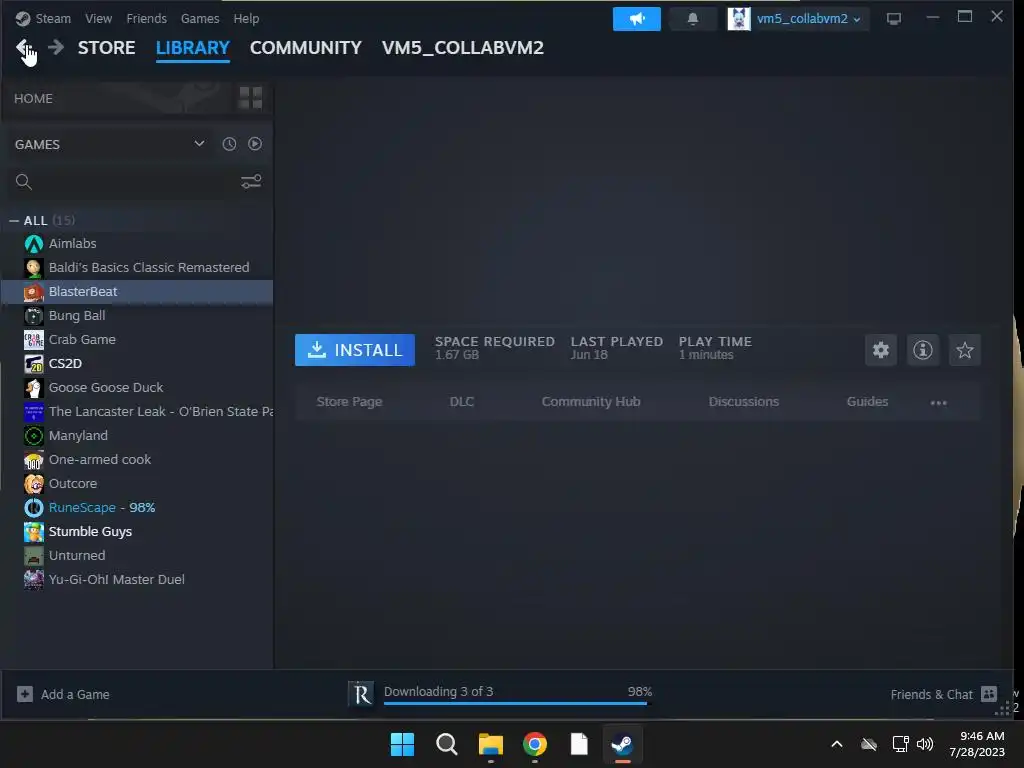Click the vm5_collabvm2 profile avatar

point(739,19)
